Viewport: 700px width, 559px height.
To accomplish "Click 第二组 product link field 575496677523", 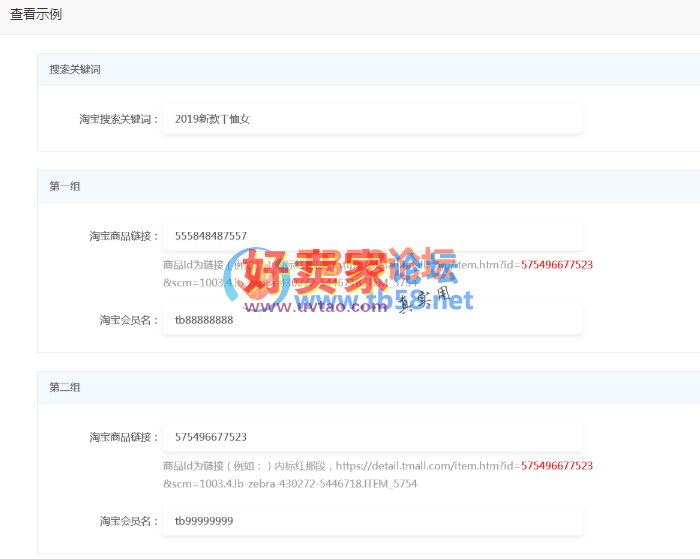I will coord(373,437).
